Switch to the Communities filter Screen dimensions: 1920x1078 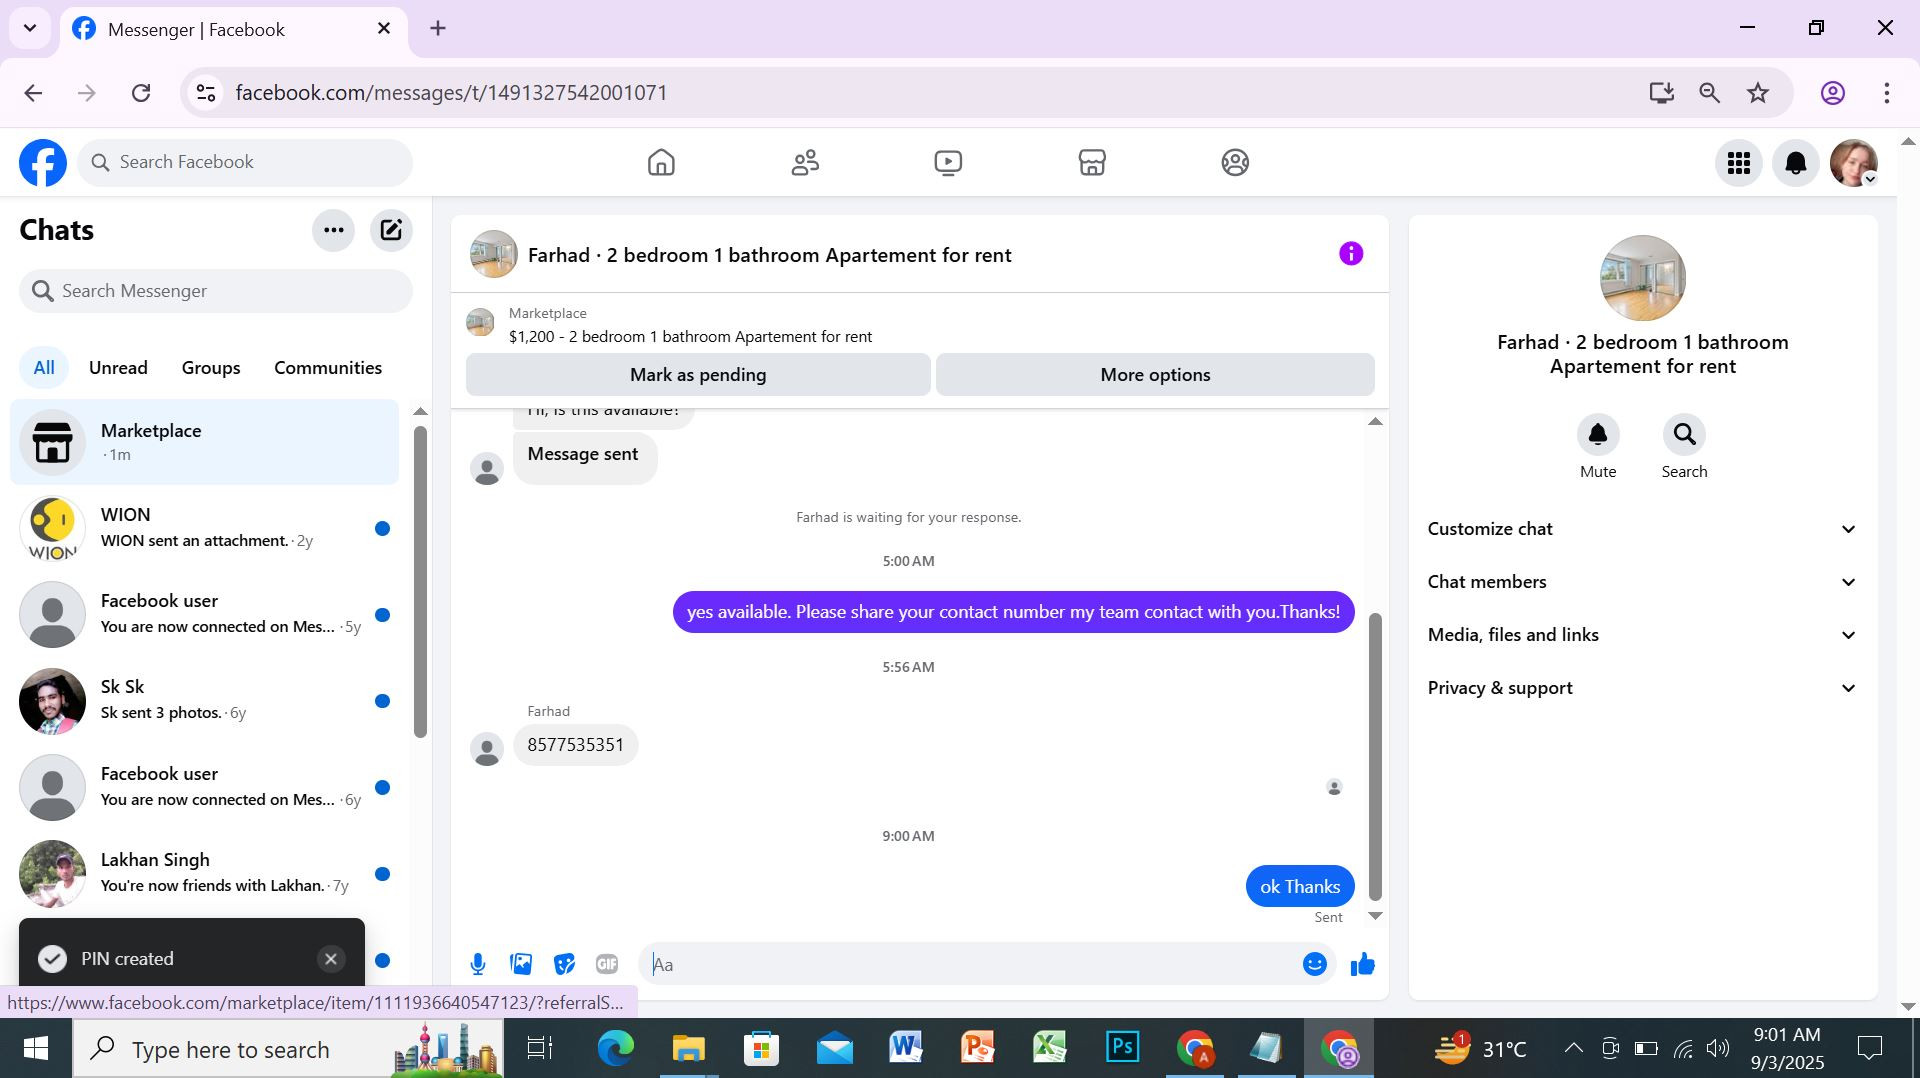328,368
